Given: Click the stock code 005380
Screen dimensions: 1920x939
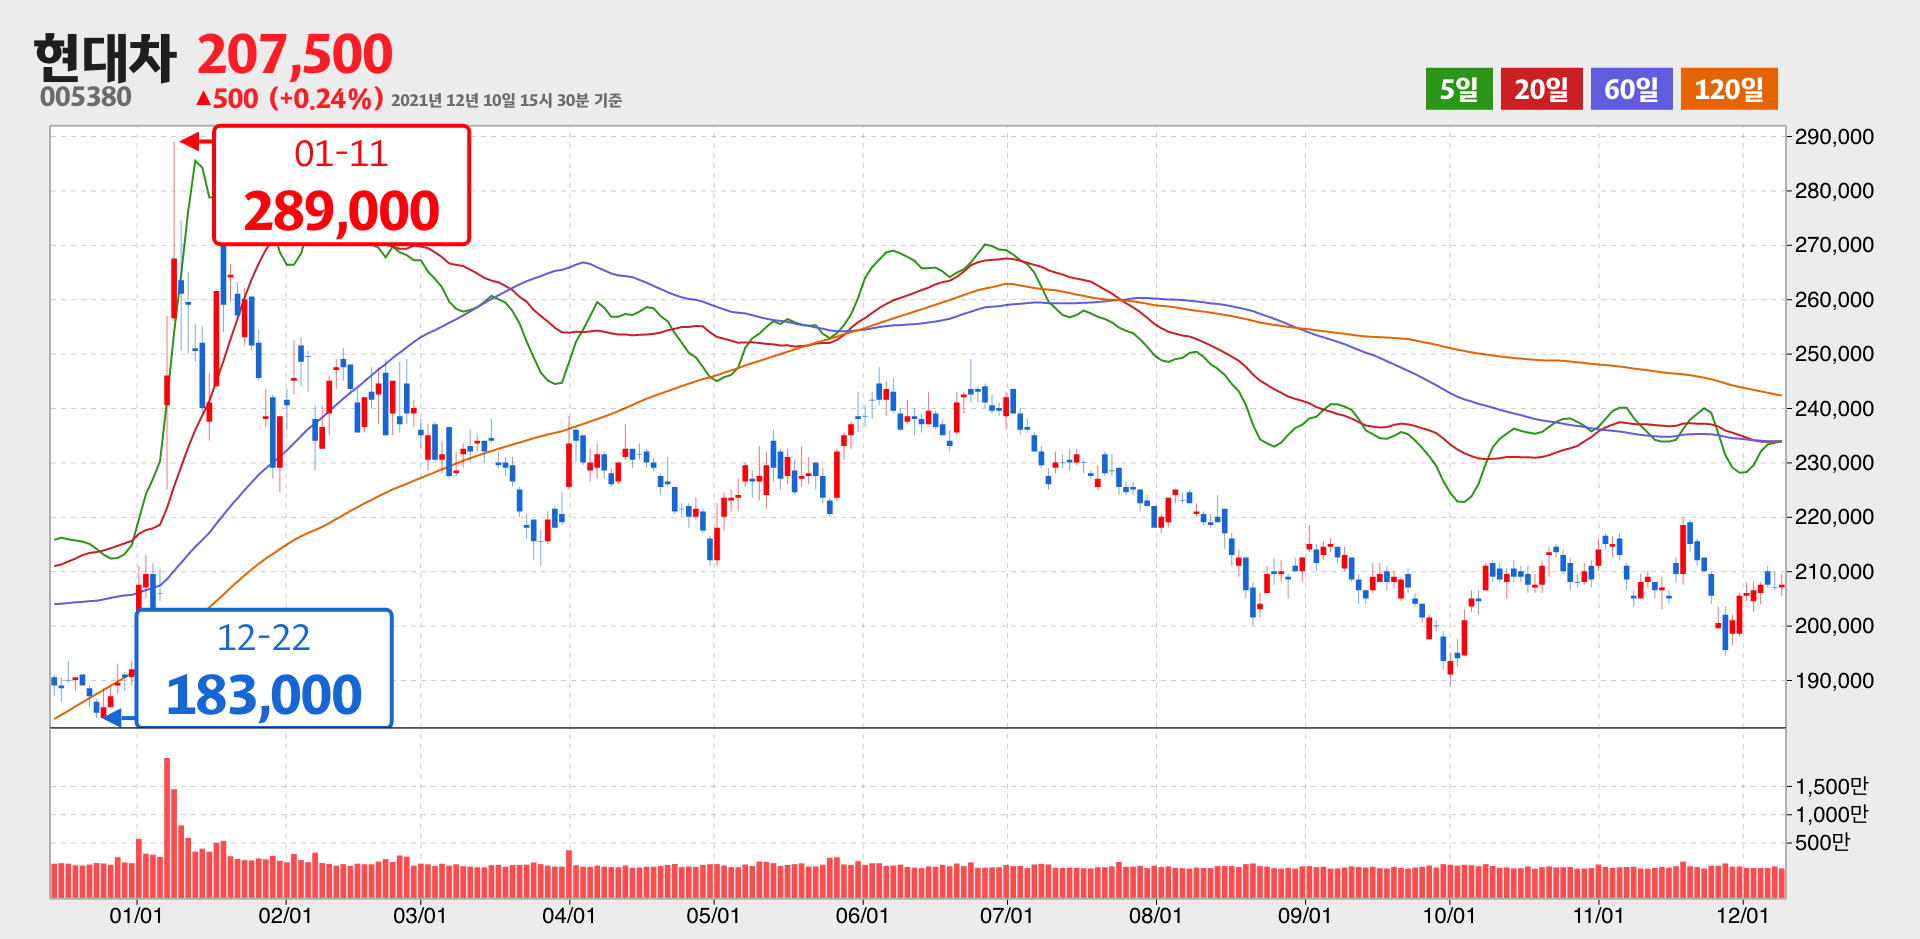Looking at the screenshot, I should (86, 97).
